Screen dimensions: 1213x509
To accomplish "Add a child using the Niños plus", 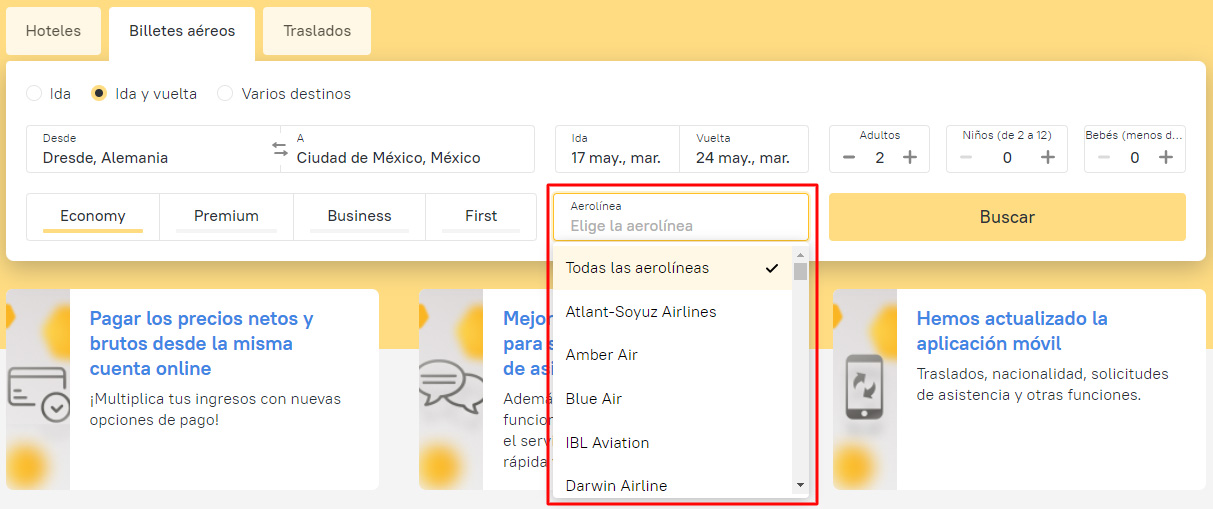I will 1047,157.
